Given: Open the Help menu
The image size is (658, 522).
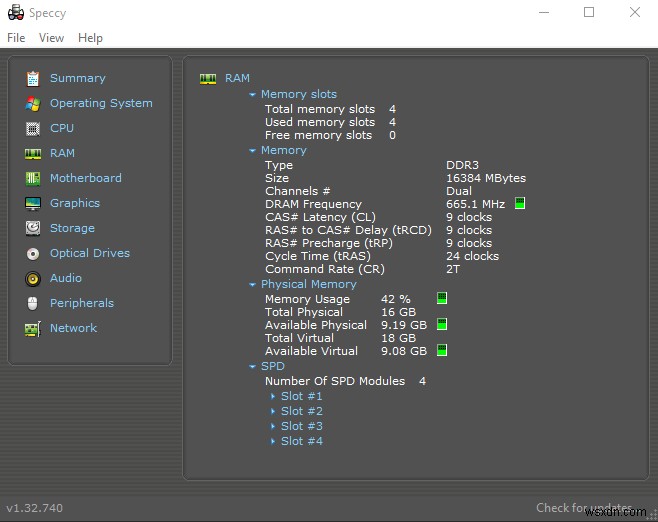Looking at the screenshot, I should (90, 38).
